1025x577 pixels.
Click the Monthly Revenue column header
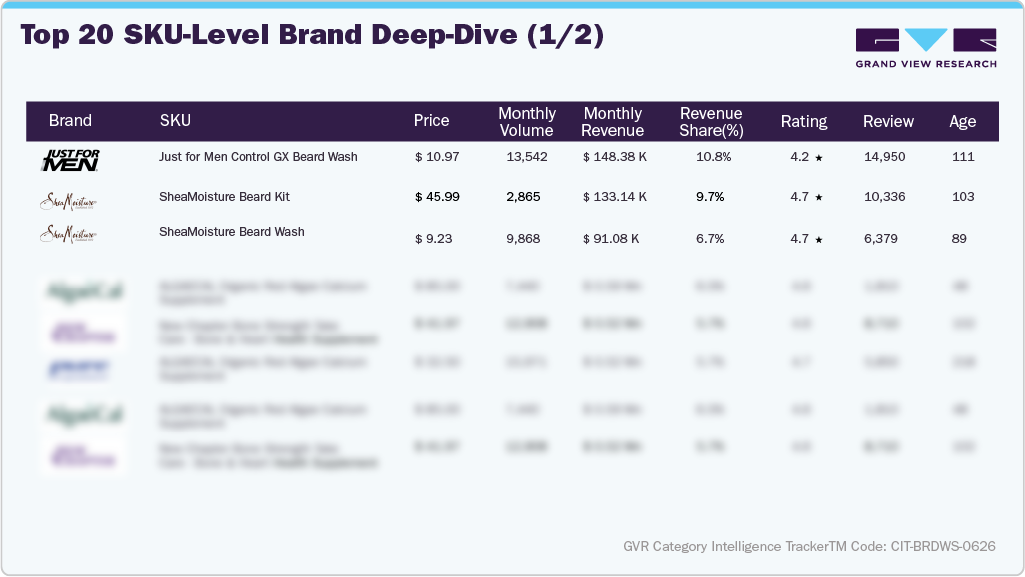pos(613,122)
